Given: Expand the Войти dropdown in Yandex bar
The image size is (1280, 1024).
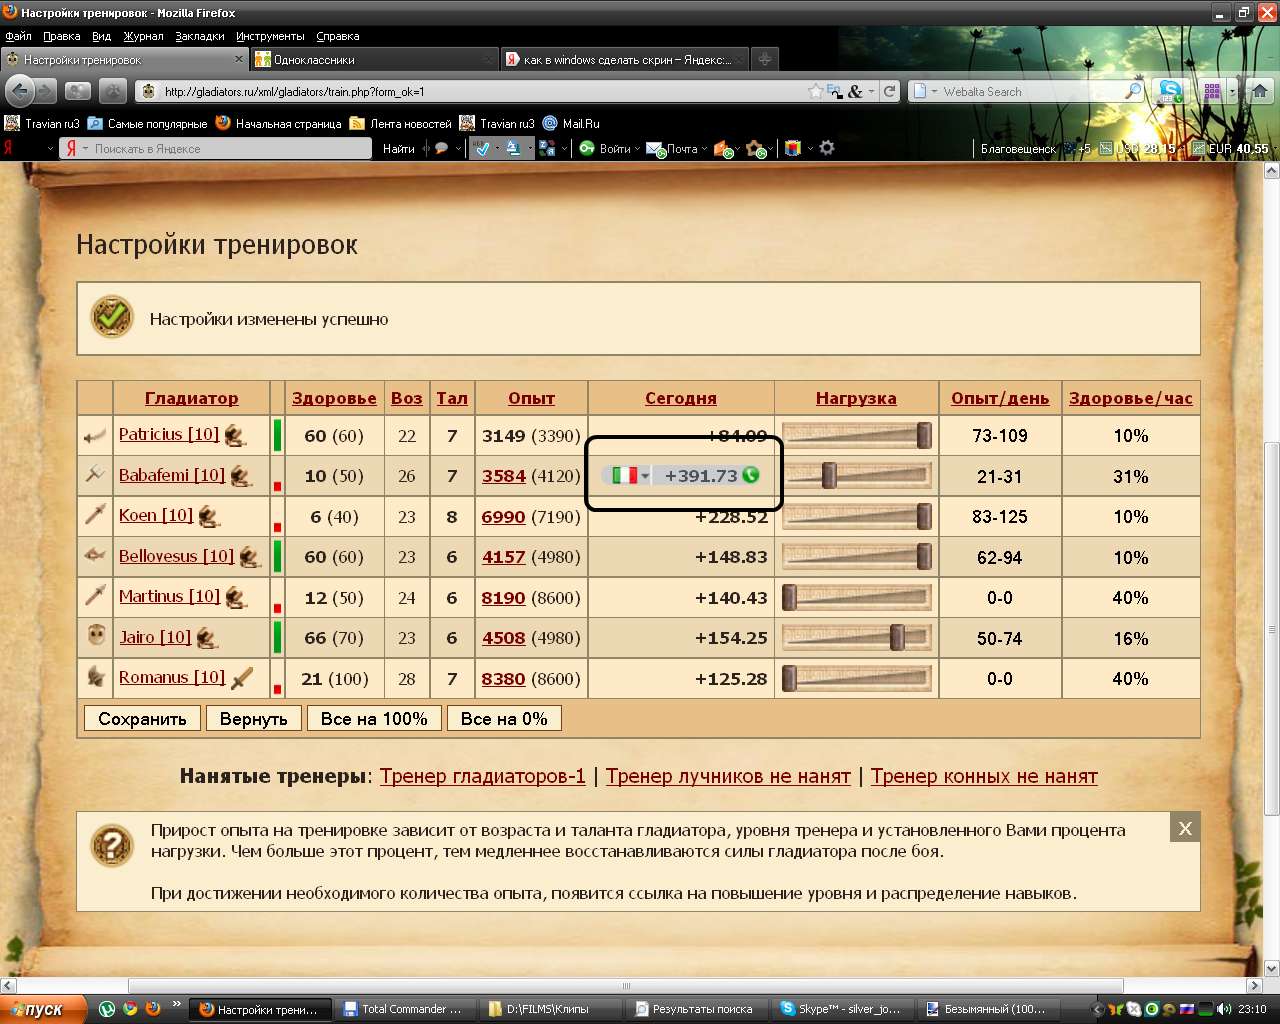Looking at the screenshot, I should pyautogui.click(x=637, y=149).
